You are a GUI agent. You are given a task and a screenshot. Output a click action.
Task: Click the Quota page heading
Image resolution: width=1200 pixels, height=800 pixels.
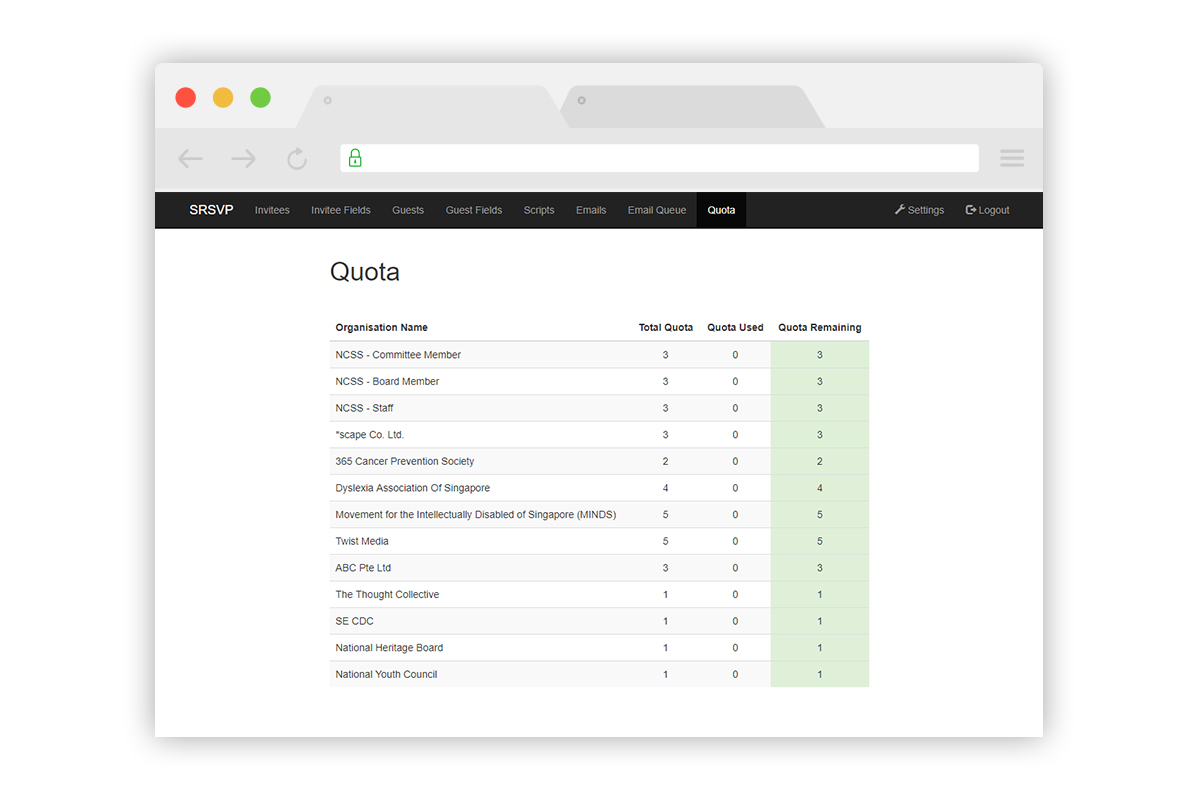click(x=365, y=272)
